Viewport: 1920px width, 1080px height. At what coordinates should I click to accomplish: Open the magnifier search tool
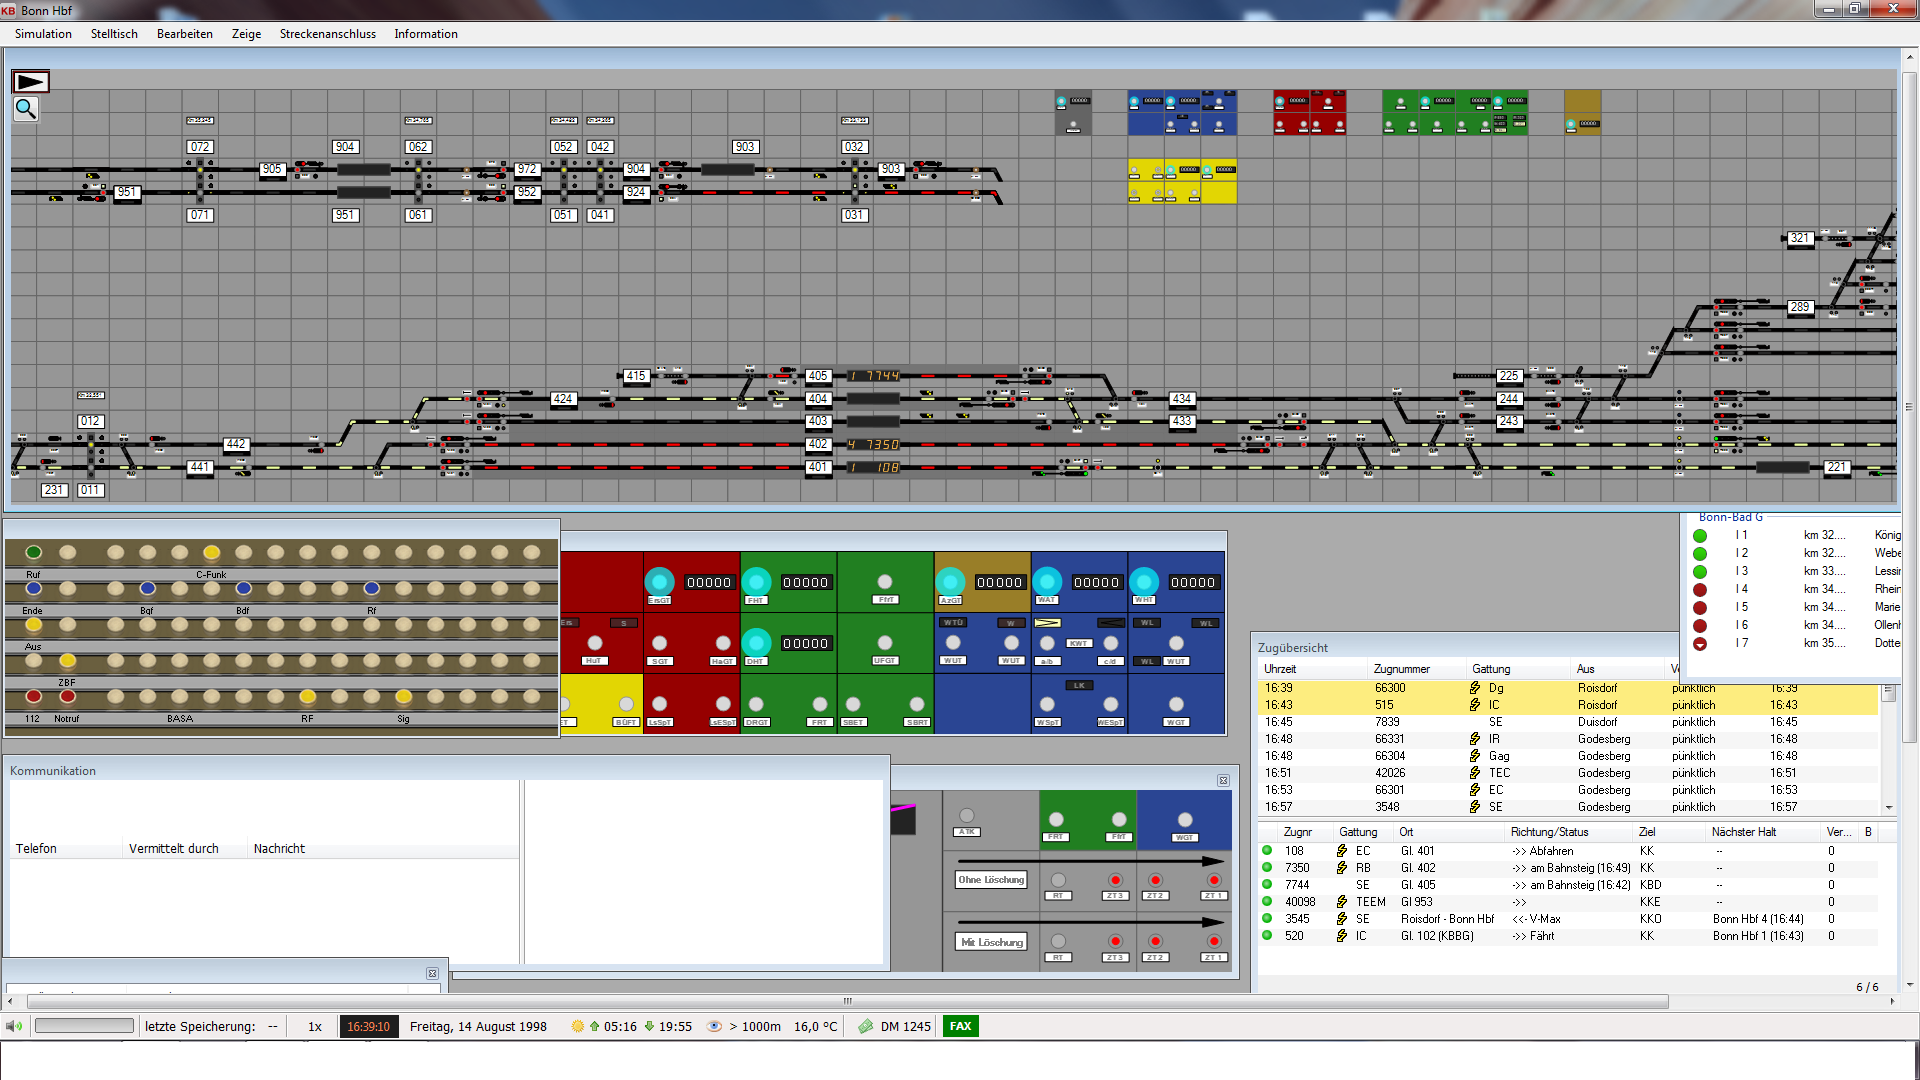point(26,109)
